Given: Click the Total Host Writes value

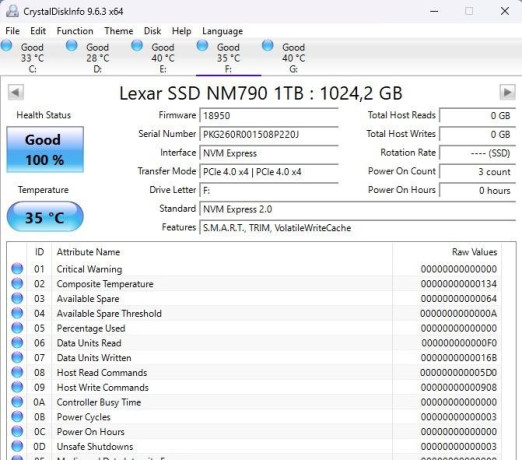Looking at the screenshot, I should click(477, 134).
